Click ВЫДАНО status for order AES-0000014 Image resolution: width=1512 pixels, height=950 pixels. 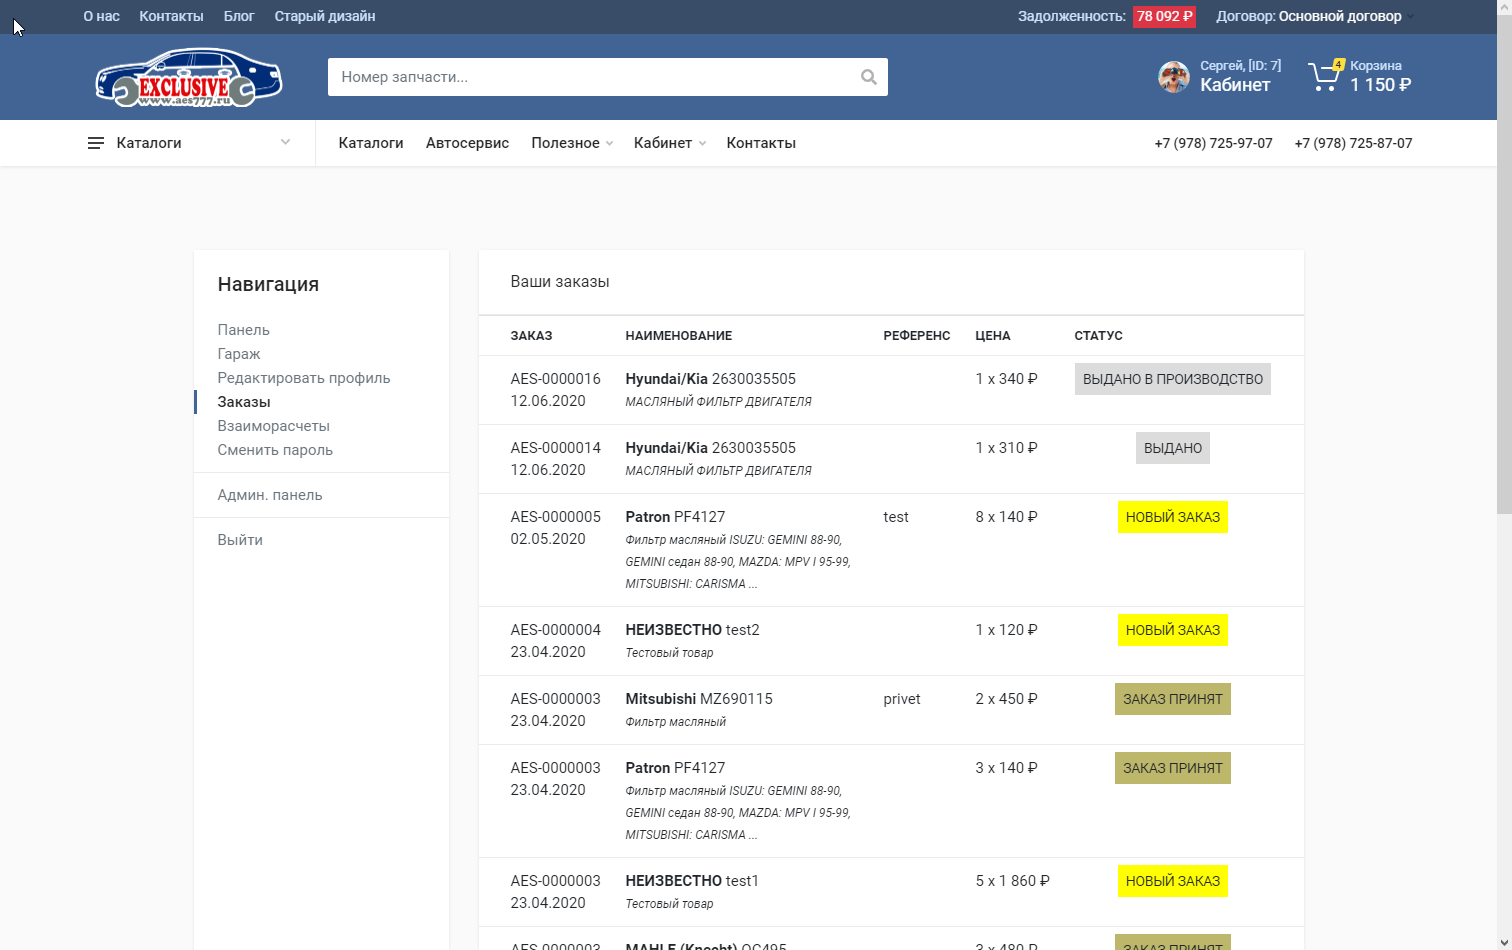[x=1172, y=448]
